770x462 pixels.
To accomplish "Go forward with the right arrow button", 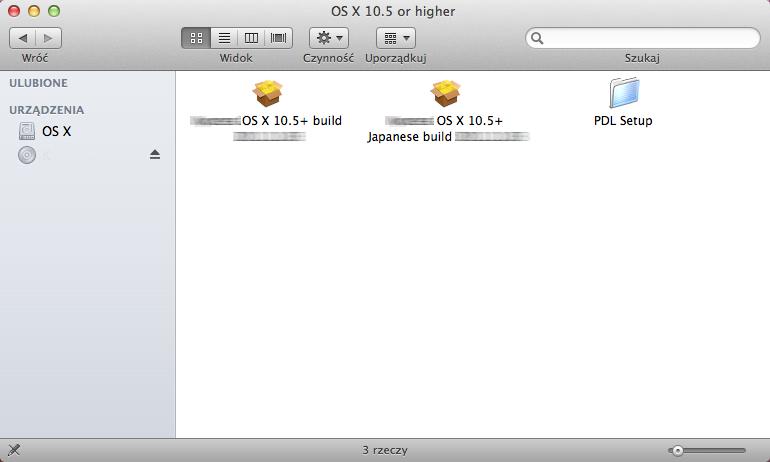I will click(48, 38).
